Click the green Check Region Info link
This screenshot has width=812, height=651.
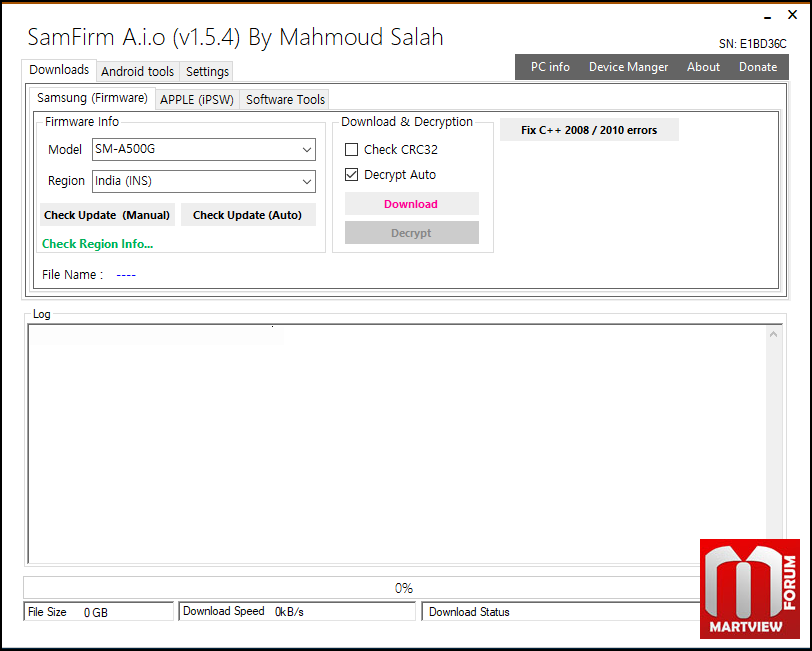pos(97,244)
